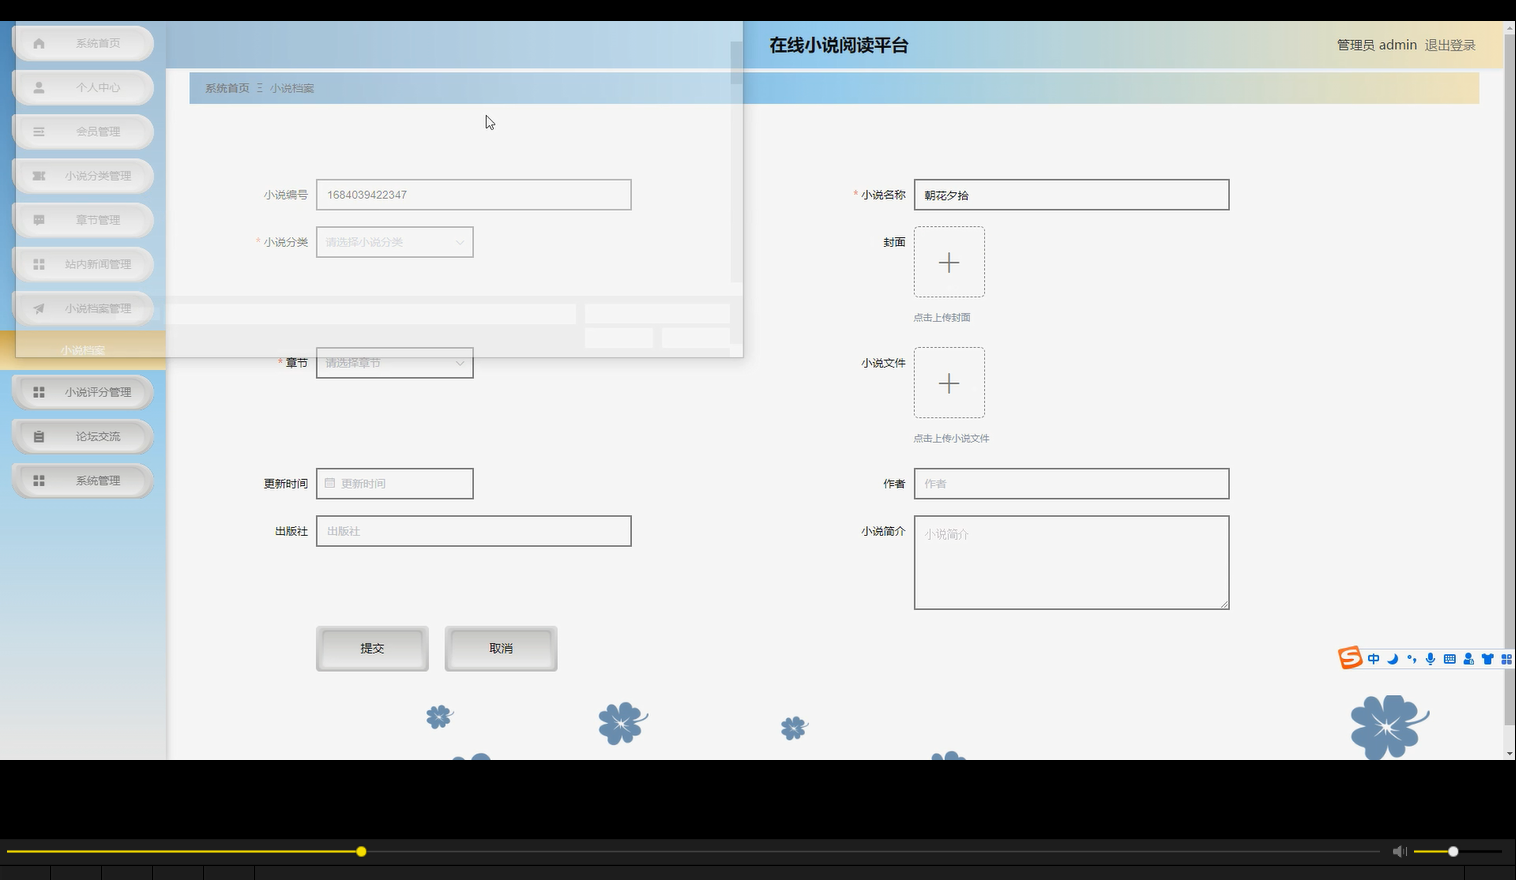The height and width of the screenshot is (880, 1516).
Task: Click the Sogou moon mode icon
Action: [x=1392, y=659]
